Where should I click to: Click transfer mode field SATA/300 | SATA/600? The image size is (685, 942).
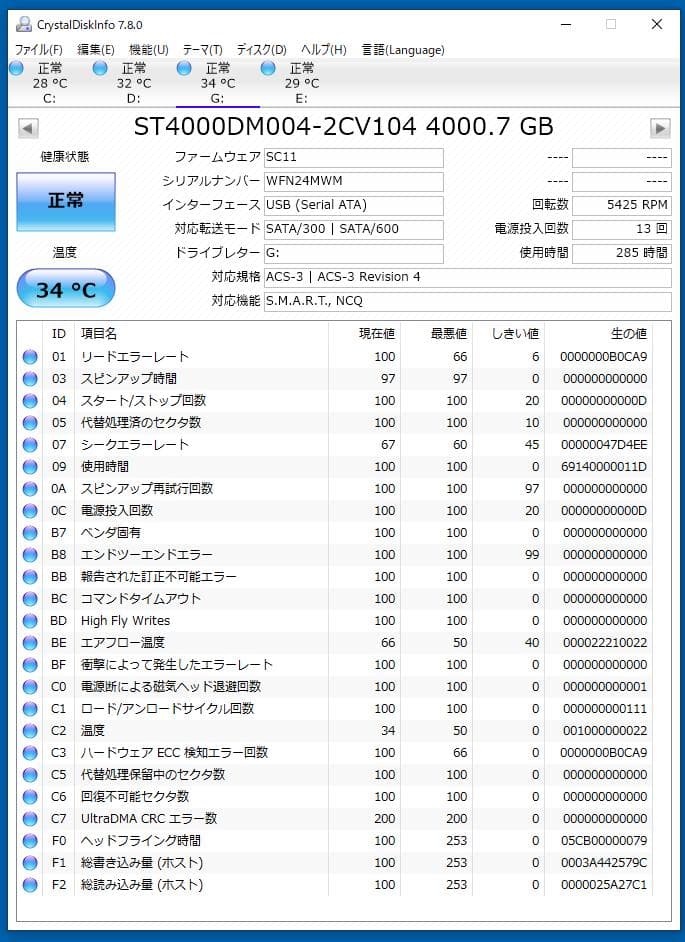(x=354, y=229)
